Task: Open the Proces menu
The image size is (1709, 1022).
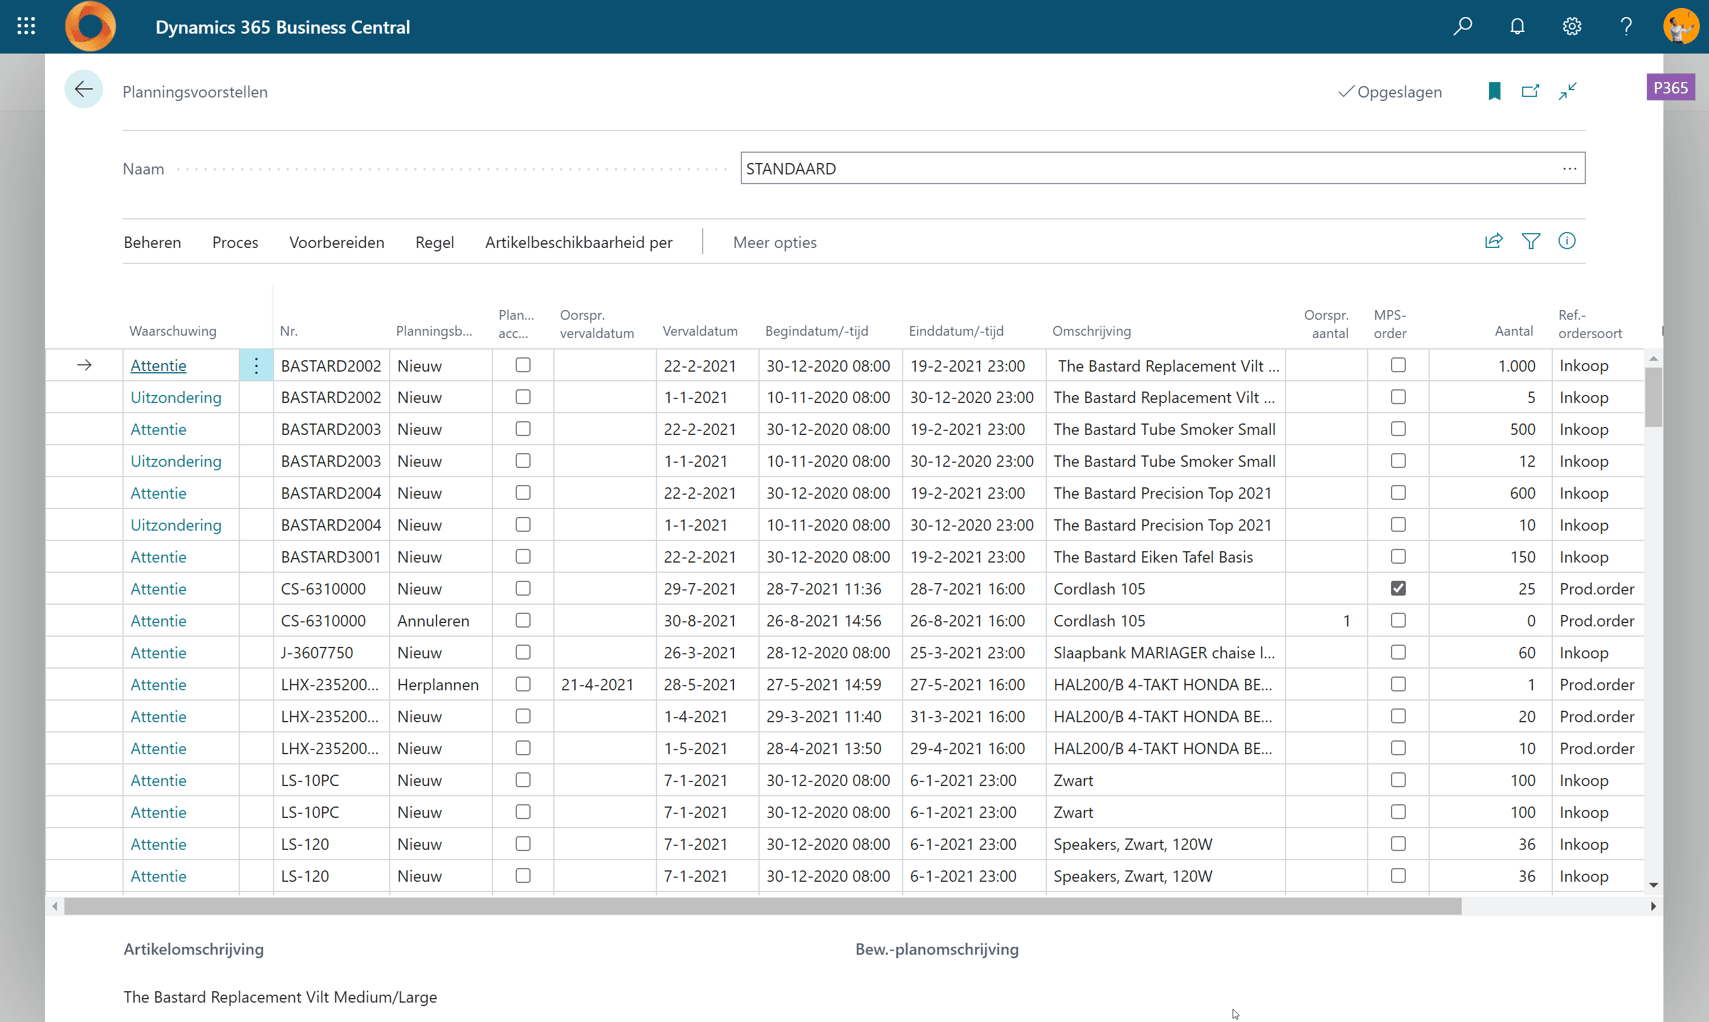Action: [235, 242]
